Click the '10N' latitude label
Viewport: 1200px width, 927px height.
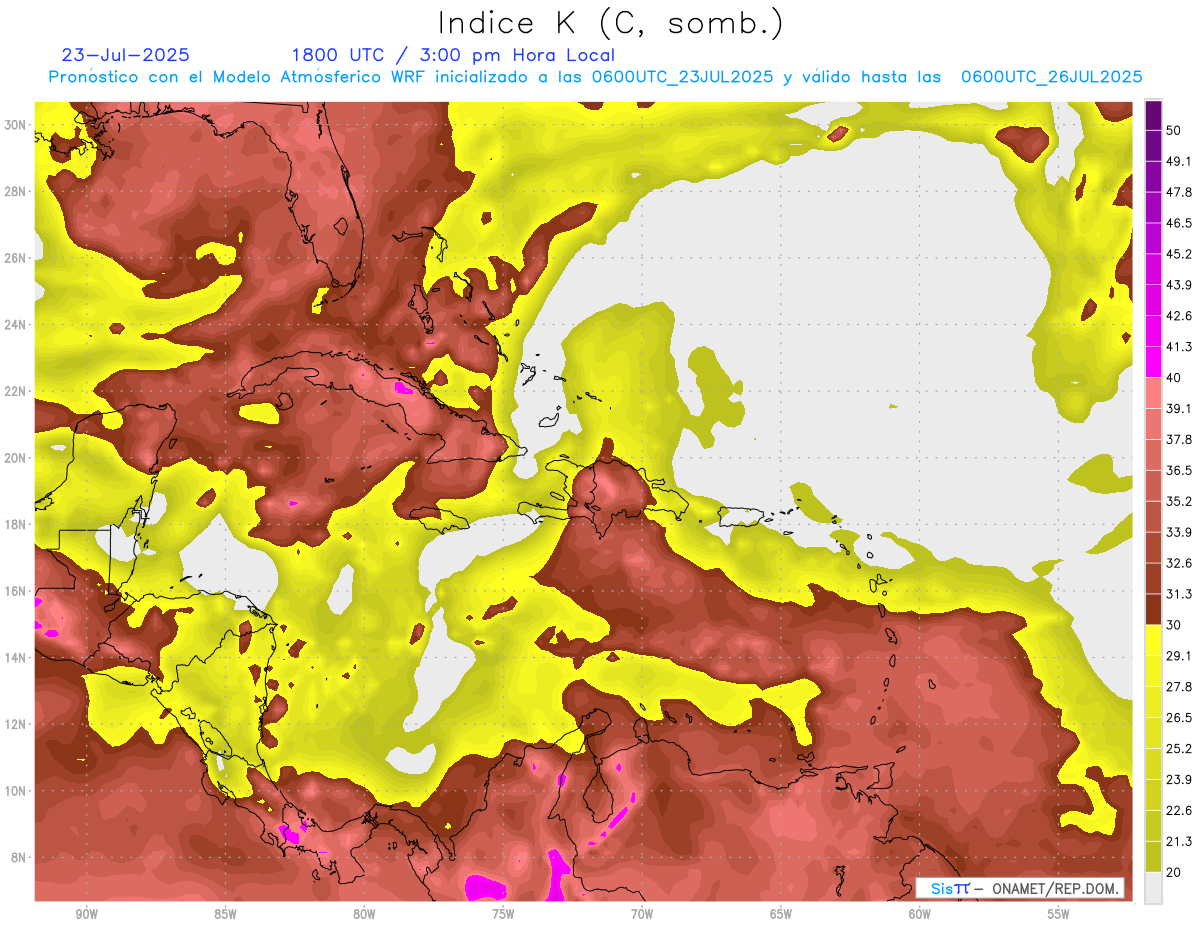pyautogui.click(x=16, y=791)
